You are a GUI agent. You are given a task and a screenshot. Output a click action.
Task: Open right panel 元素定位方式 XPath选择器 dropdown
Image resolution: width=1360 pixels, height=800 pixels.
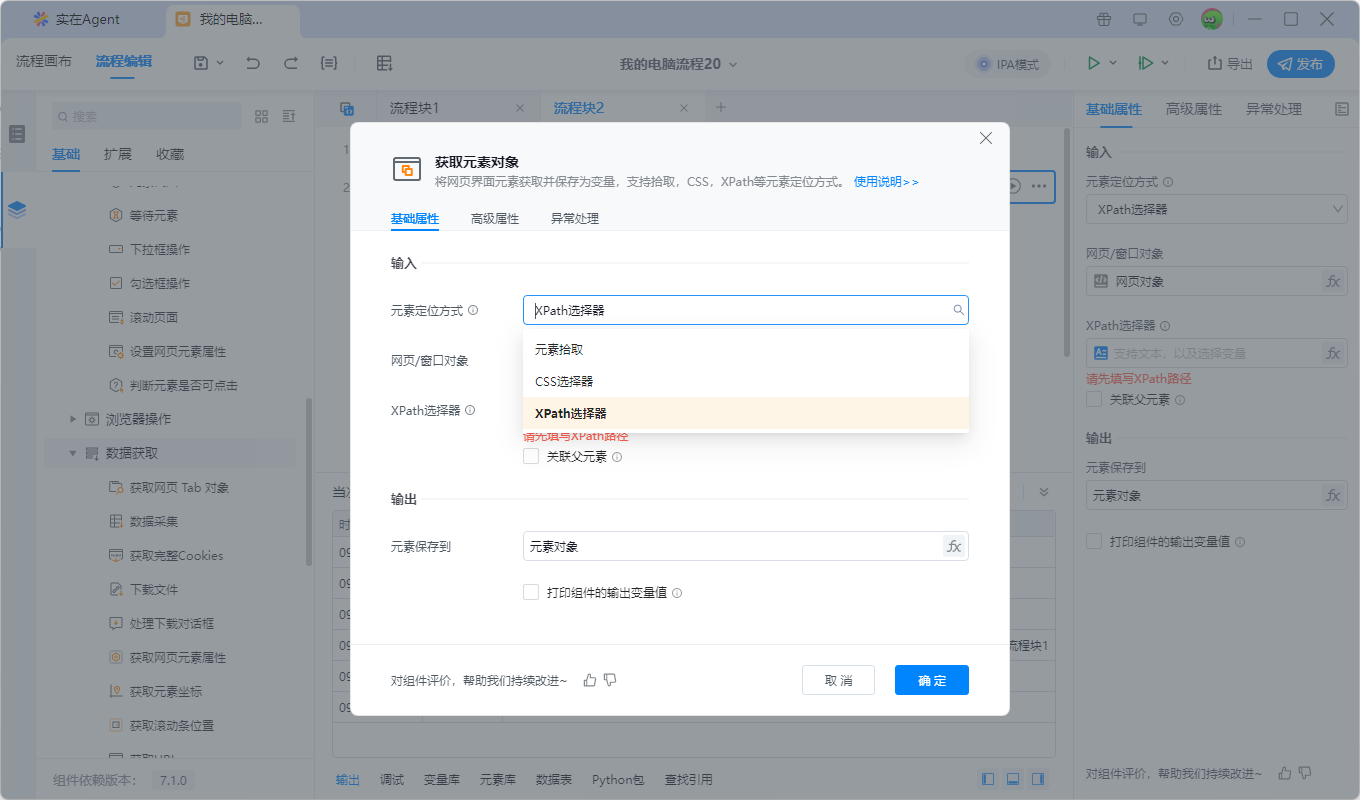coord(1217,210)
